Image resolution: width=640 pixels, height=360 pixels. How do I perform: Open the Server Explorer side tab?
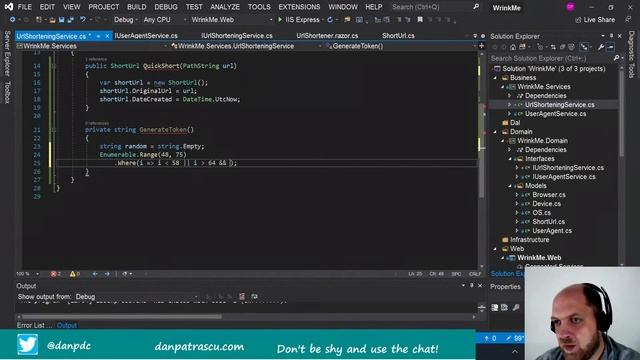[x=7, y=53]
